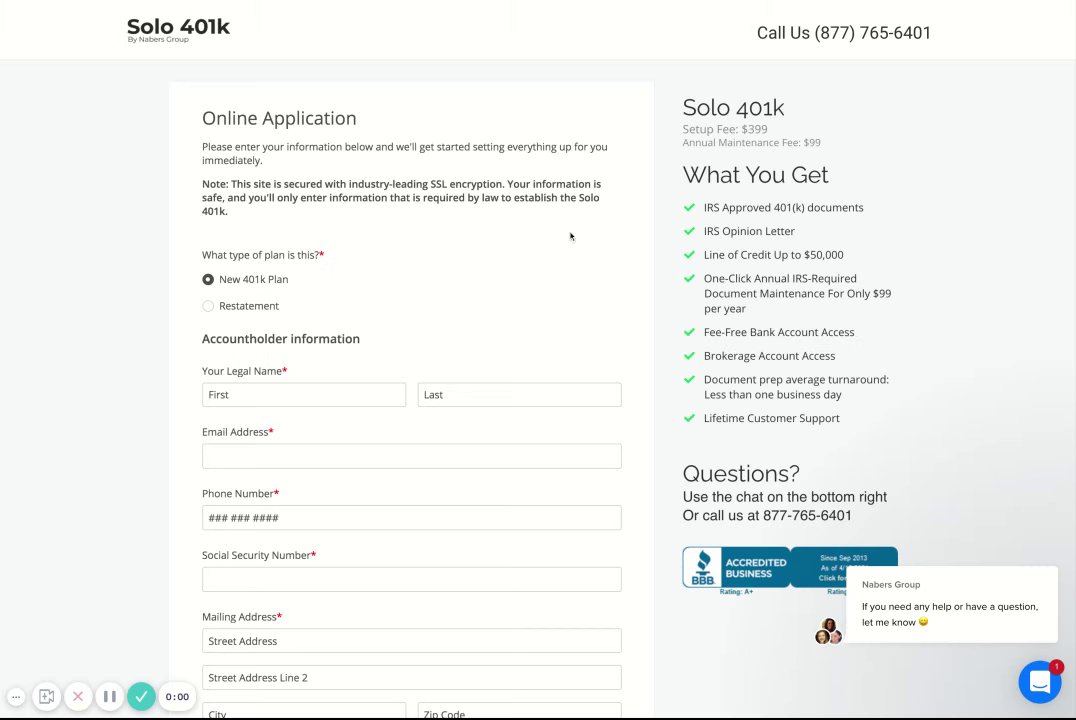The width and height of the screenshot is (1076, 720).
Task: Select the Restatement radio button
Action: tap(208, 306)
